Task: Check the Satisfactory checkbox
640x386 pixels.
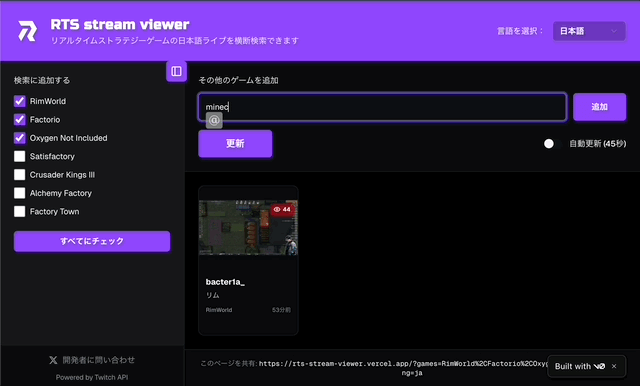Action: pyautogui.click(x=20, y=156)
